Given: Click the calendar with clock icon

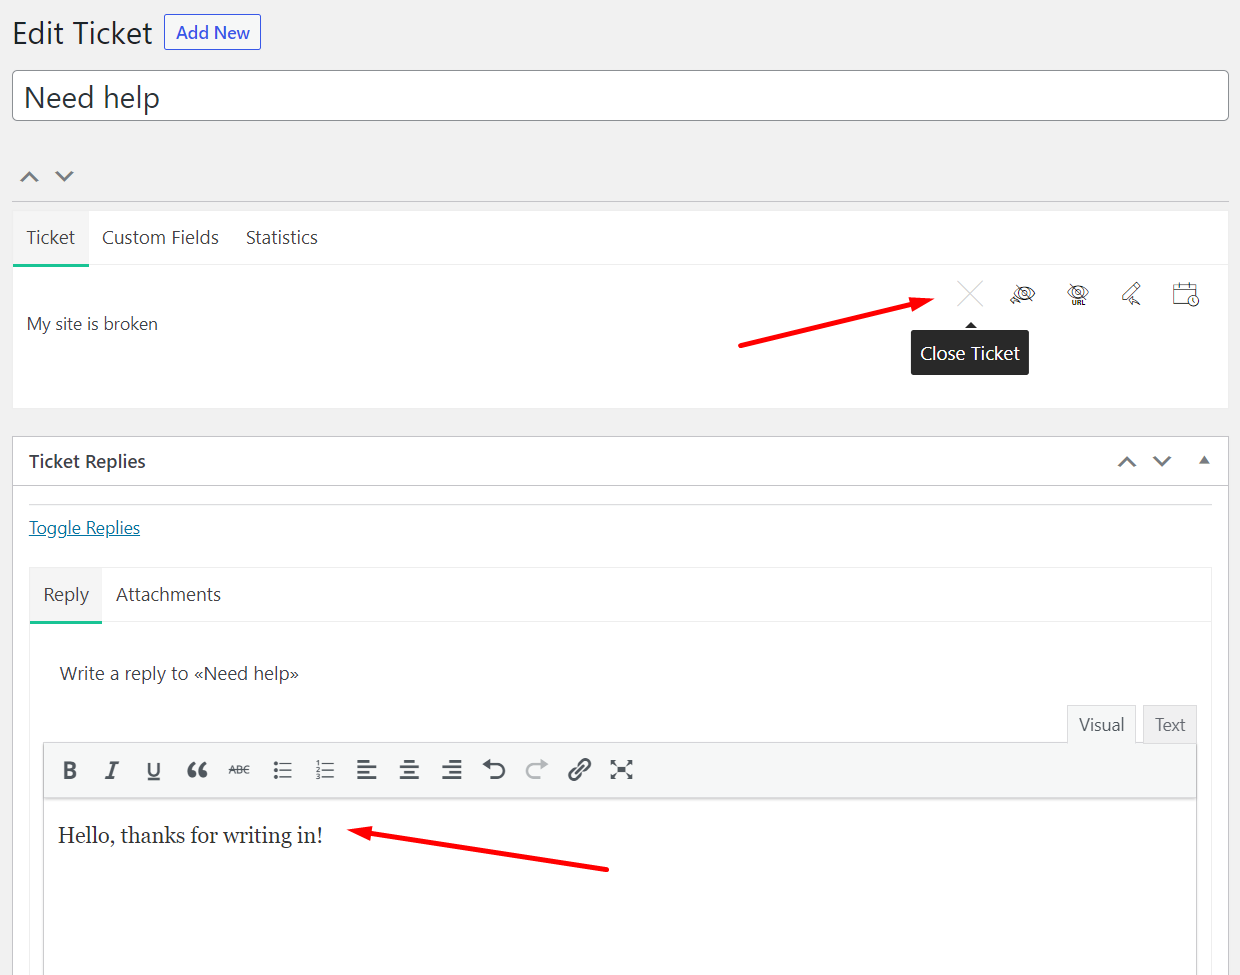Looking at the screenshot, I should (x=1185, y=294).
